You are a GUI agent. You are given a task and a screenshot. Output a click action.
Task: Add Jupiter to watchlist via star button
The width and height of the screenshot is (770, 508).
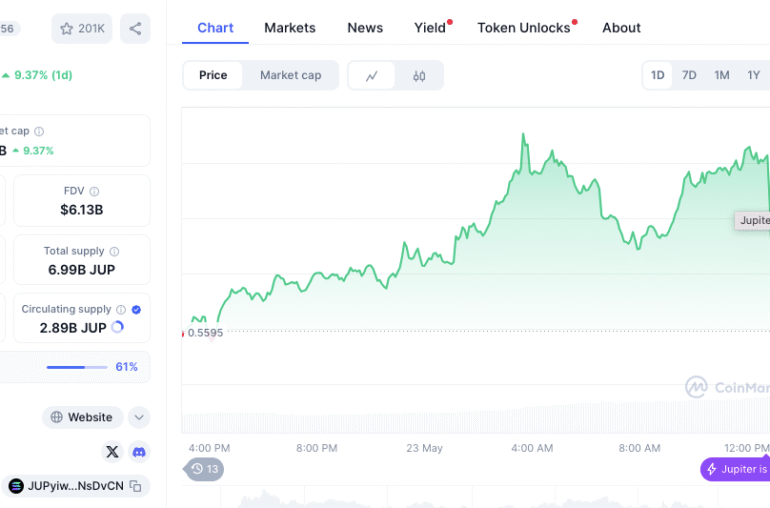82,29
